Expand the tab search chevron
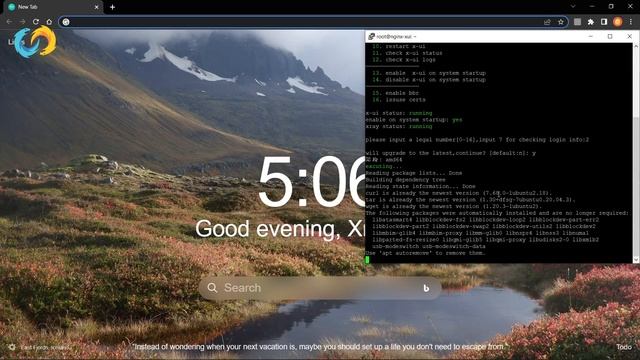This screenshot has width=640, height=360. click(x=573, y=7)
